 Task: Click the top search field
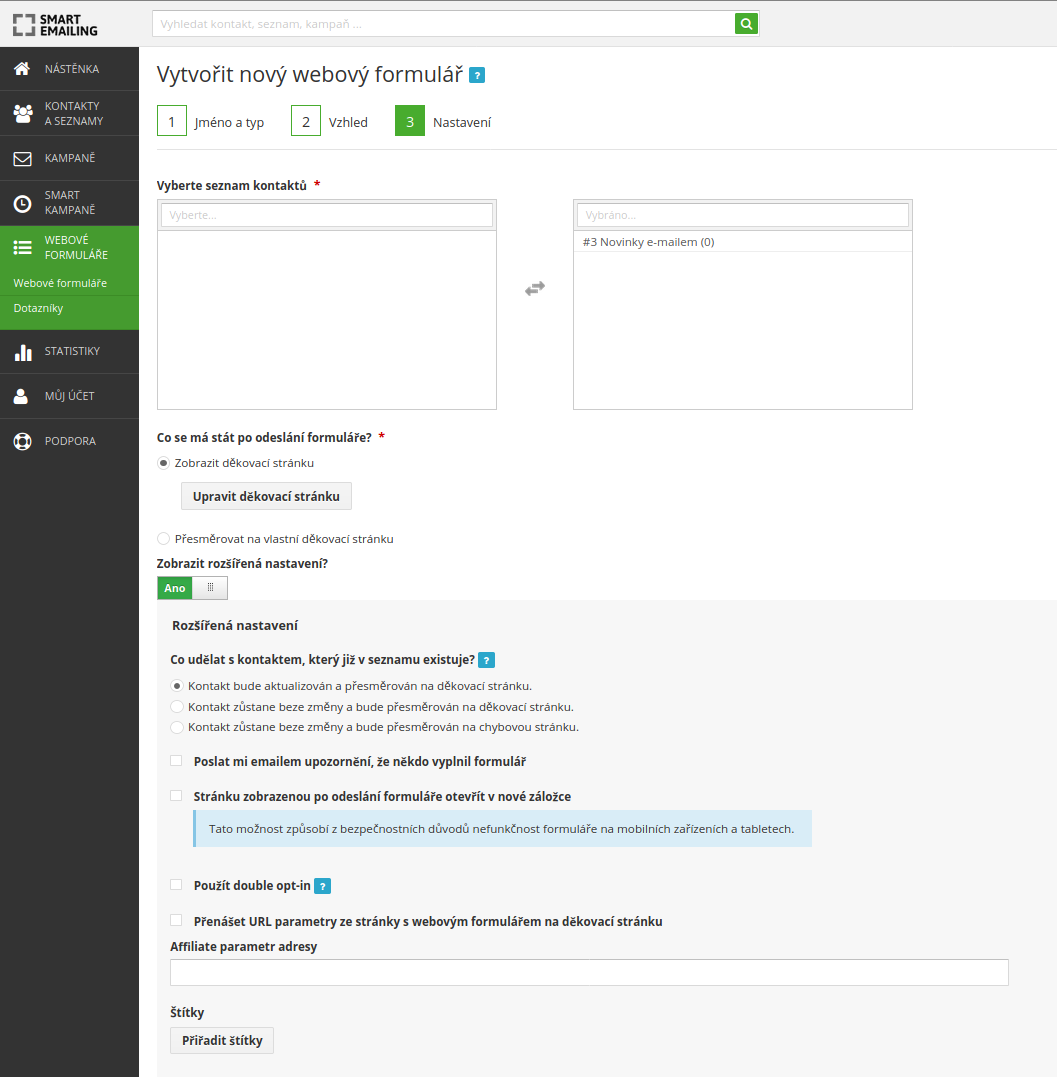point(444,24)
